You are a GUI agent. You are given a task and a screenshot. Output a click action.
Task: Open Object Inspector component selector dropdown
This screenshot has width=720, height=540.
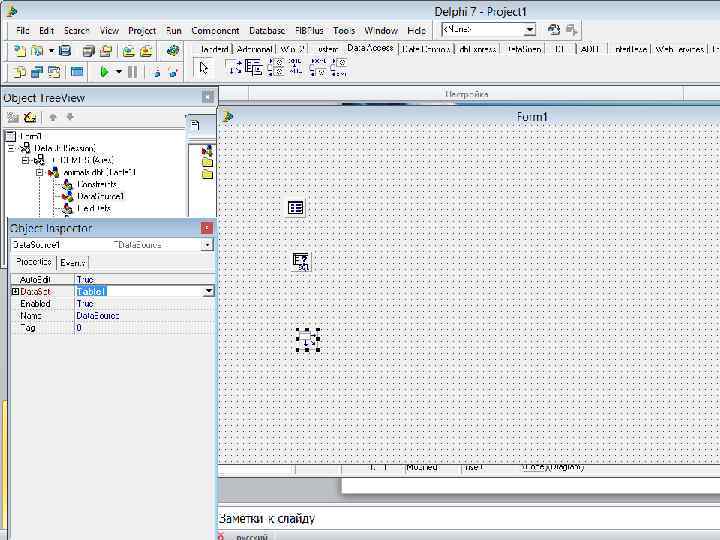207,245
